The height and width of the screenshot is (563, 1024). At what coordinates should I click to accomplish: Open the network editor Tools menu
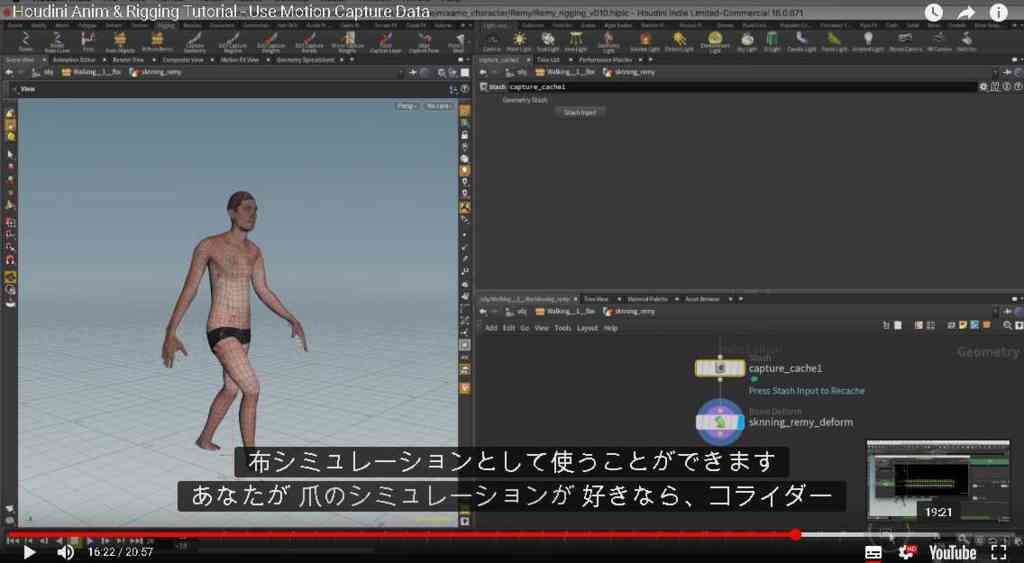[563, 328]
